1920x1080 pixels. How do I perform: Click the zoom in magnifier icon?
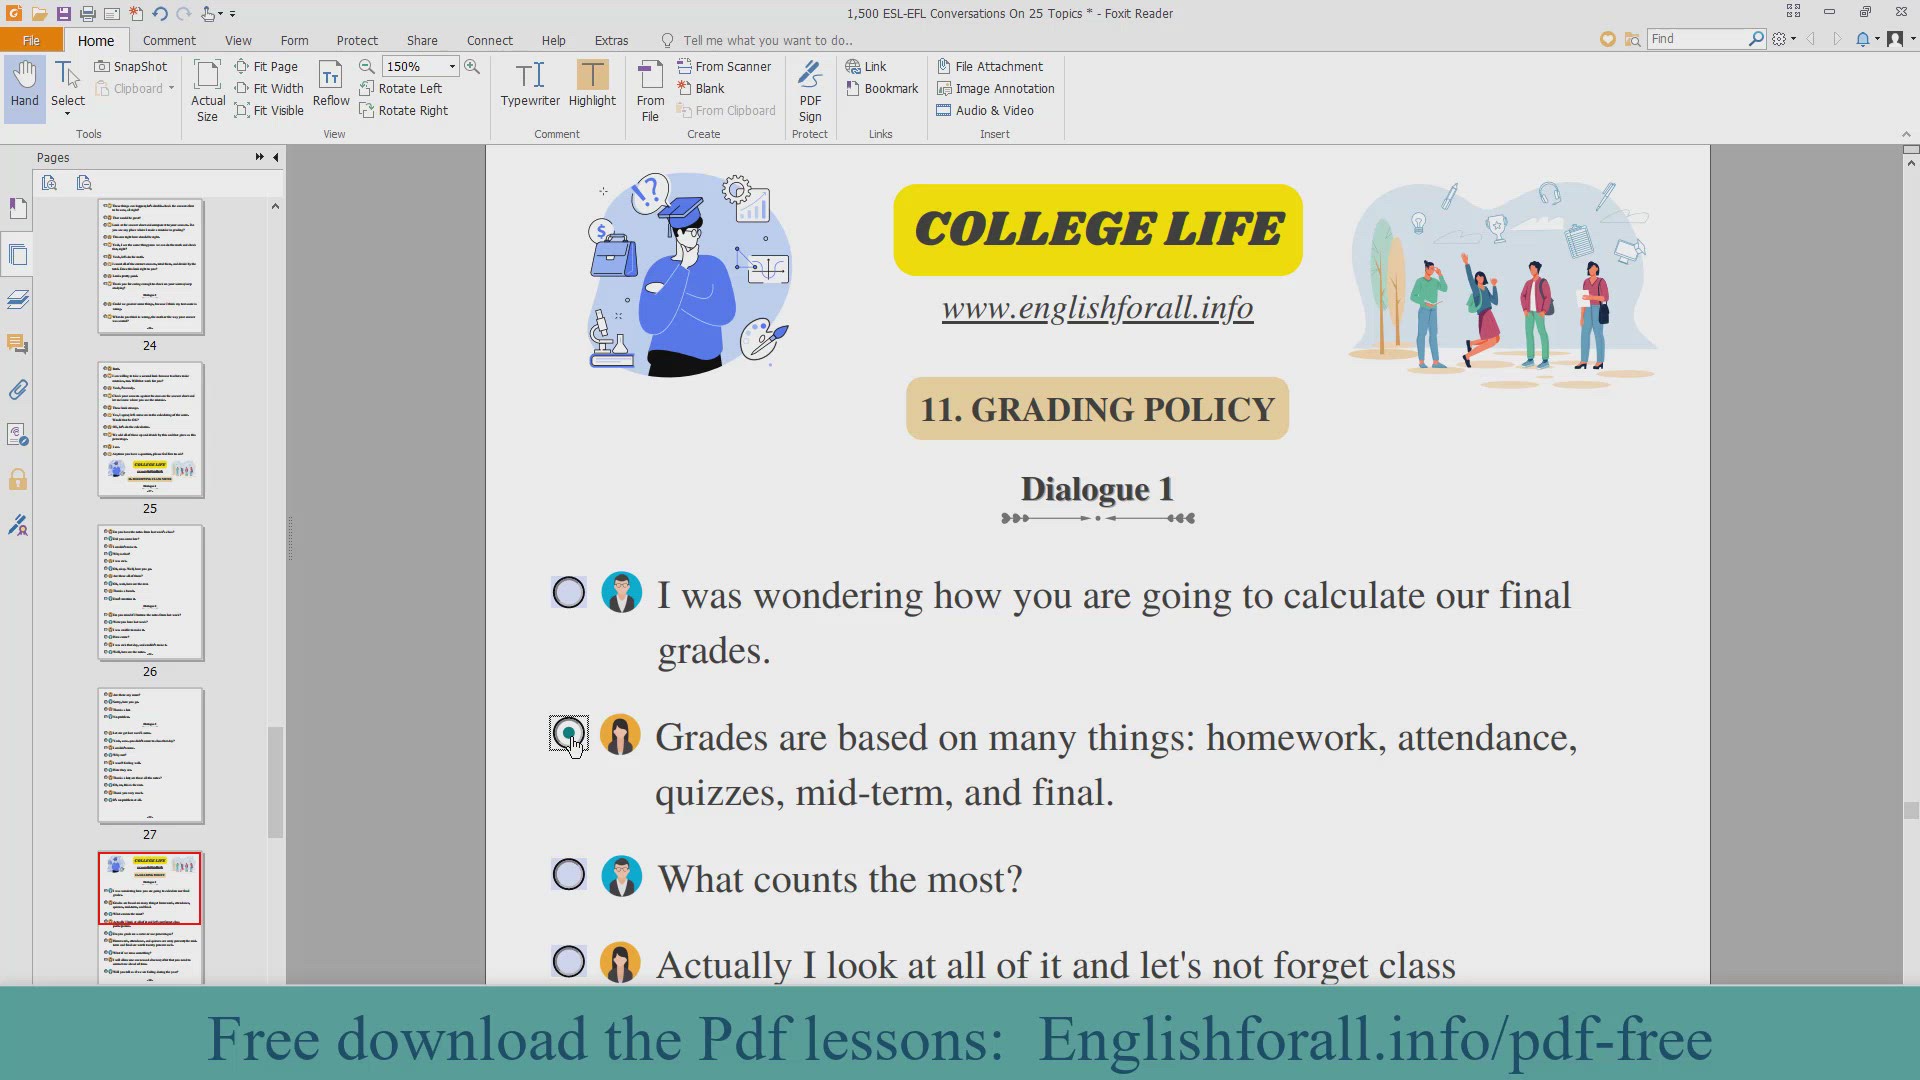pyautogui.click(x=472, y=66)
